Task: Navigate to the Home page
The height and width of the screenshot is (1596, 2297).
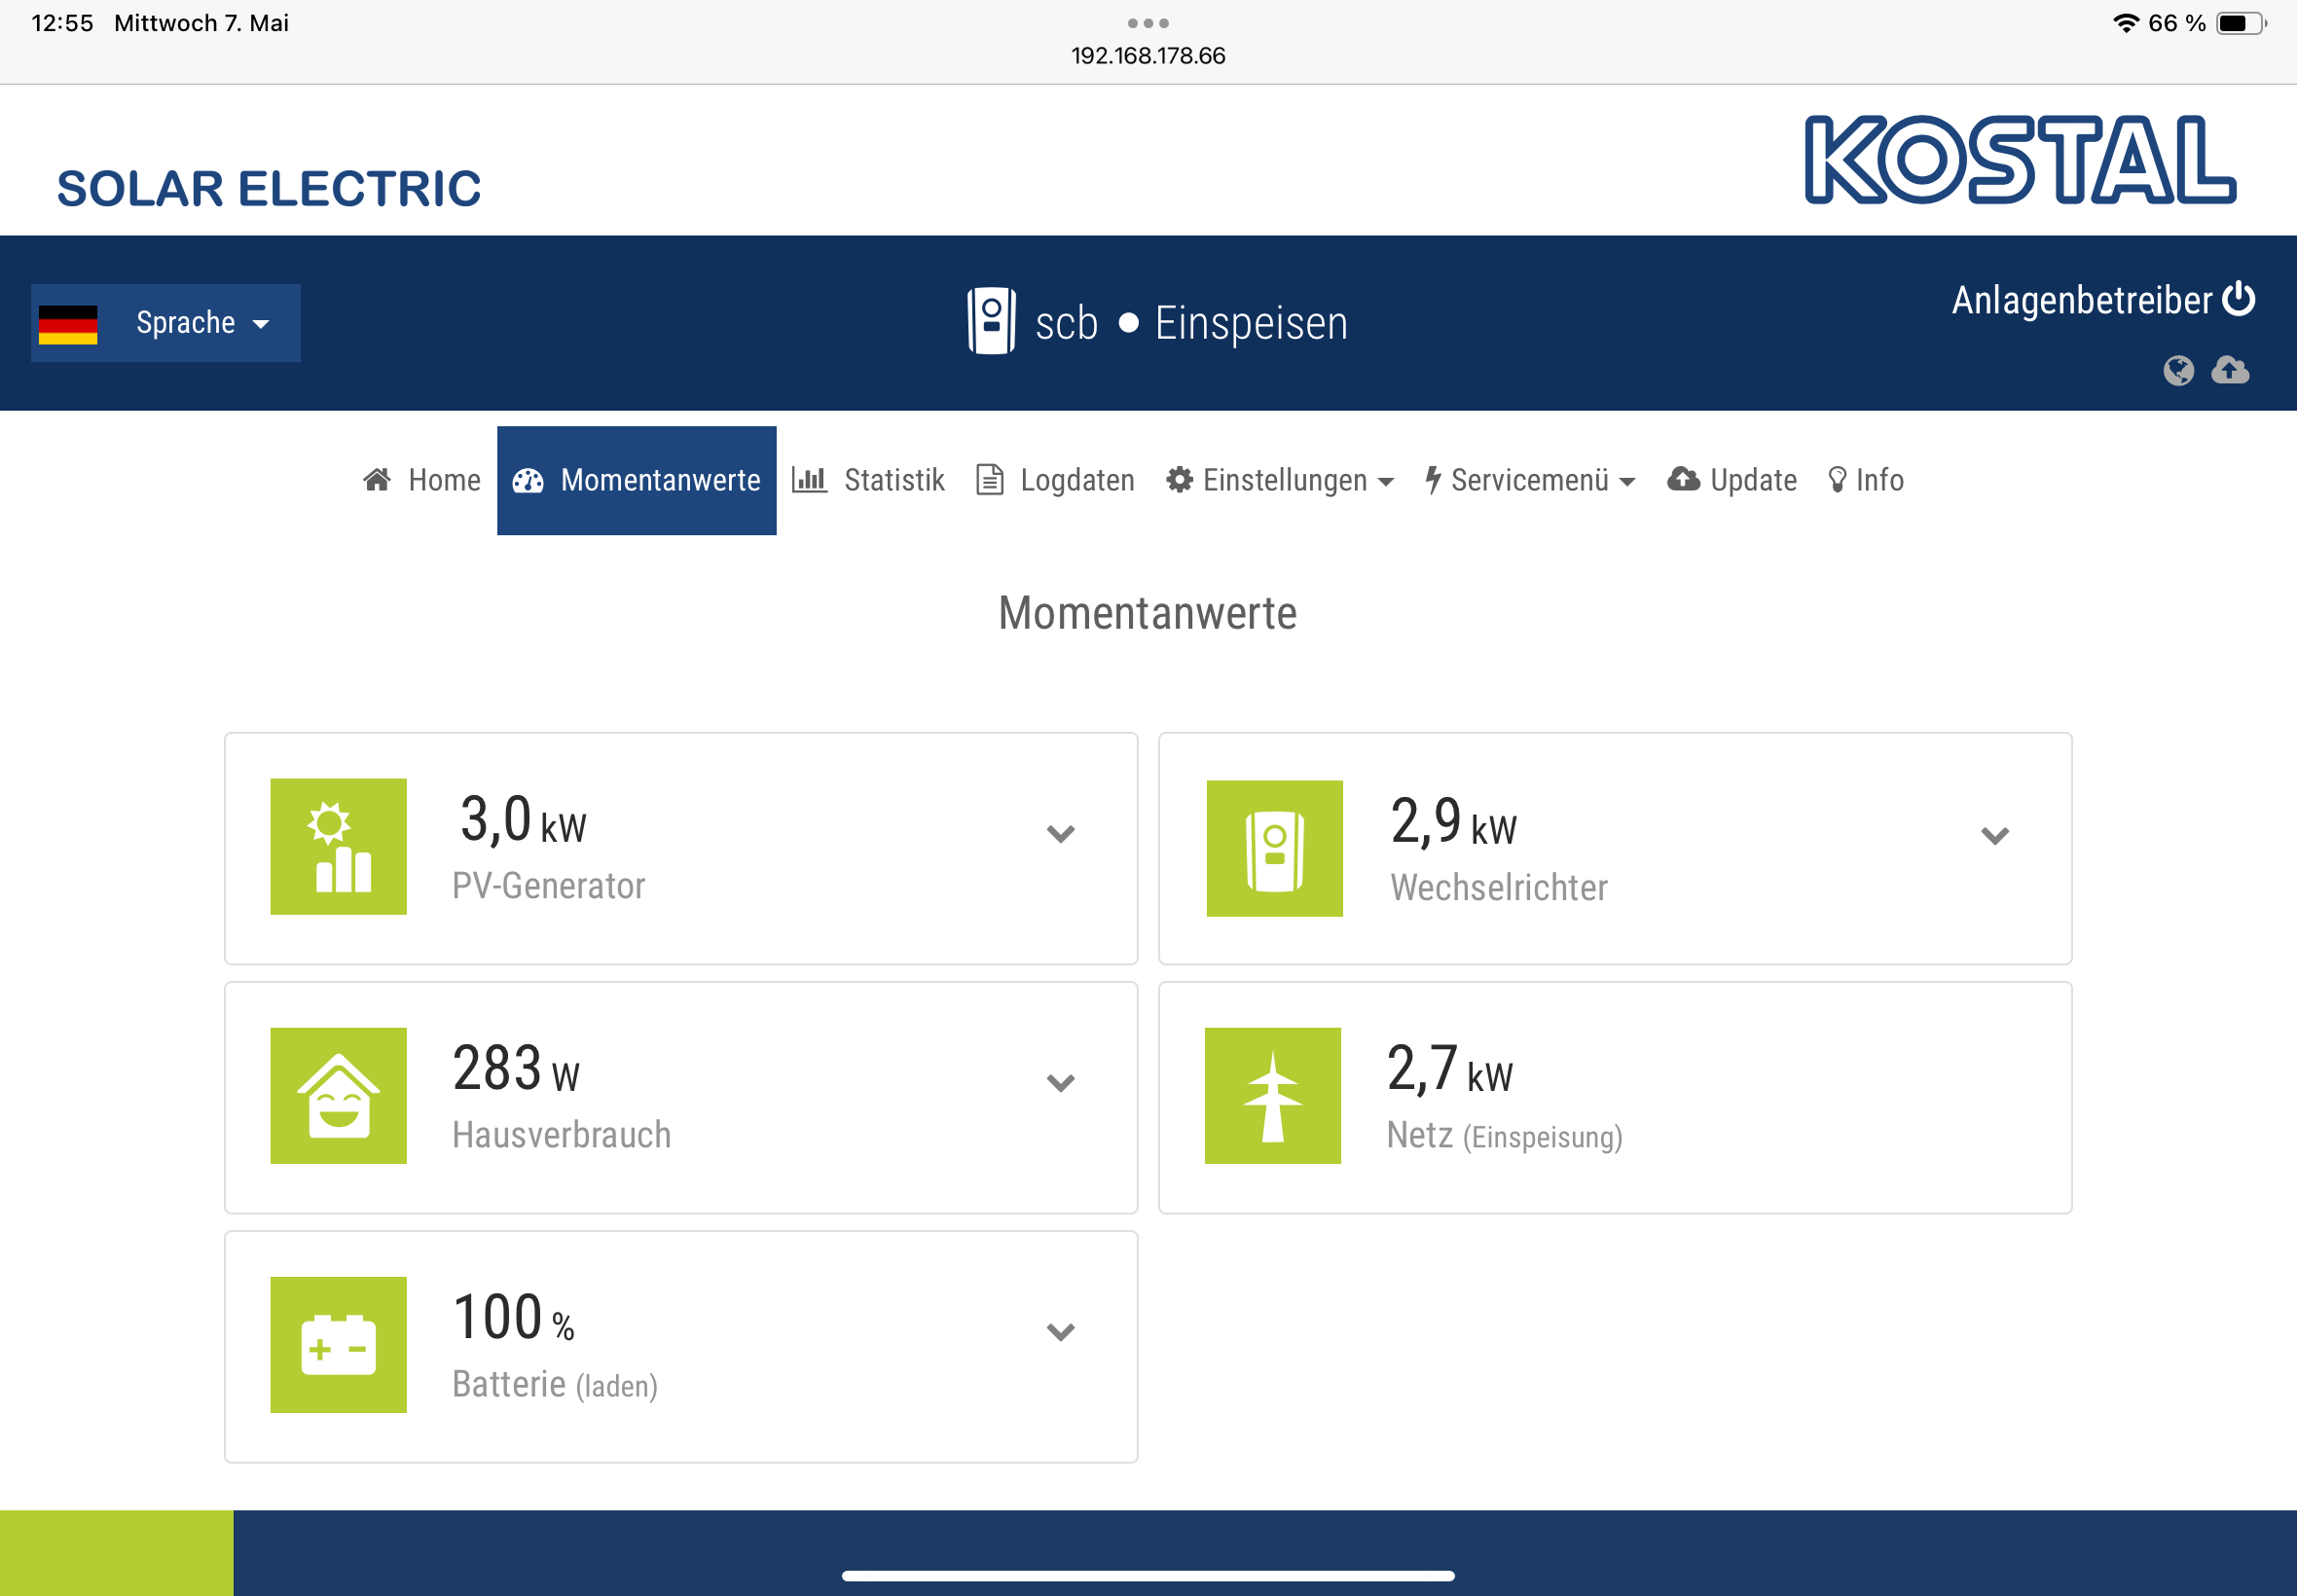Action: click(x=422, y=481)
